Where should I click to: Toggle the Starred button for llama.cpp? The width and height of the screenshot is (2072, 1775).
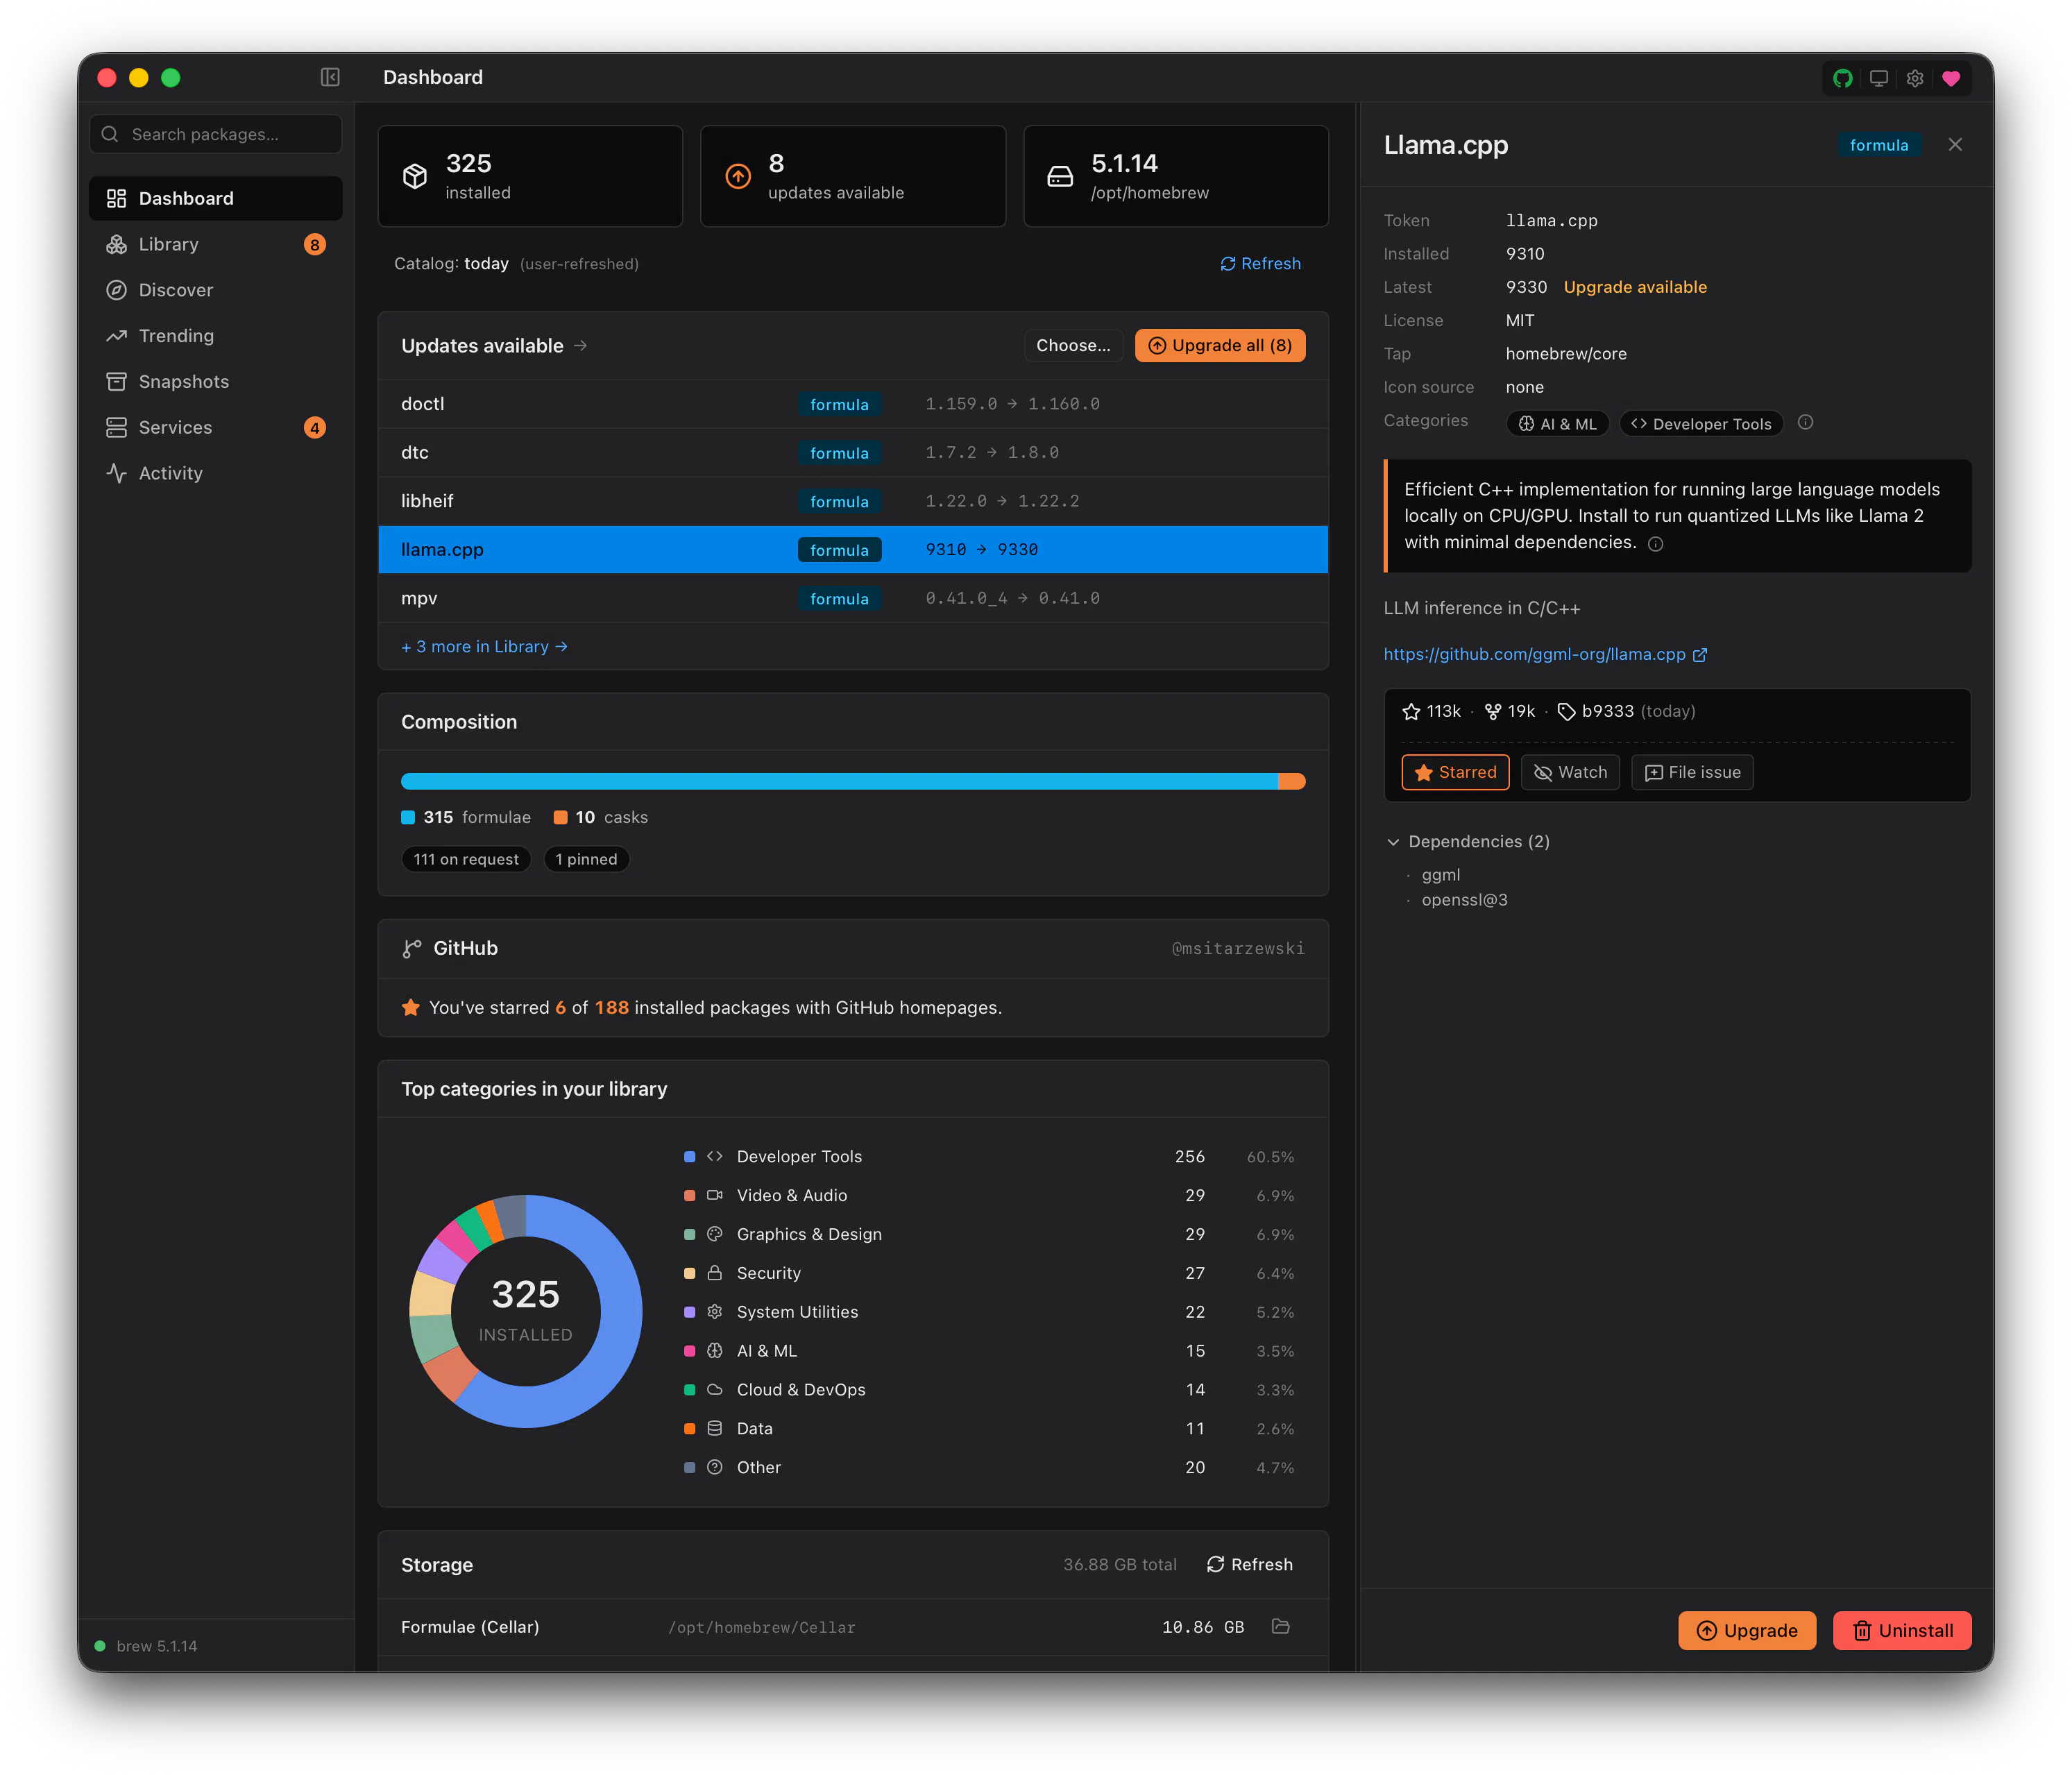pyautogui.click(x=1455, y=772)
